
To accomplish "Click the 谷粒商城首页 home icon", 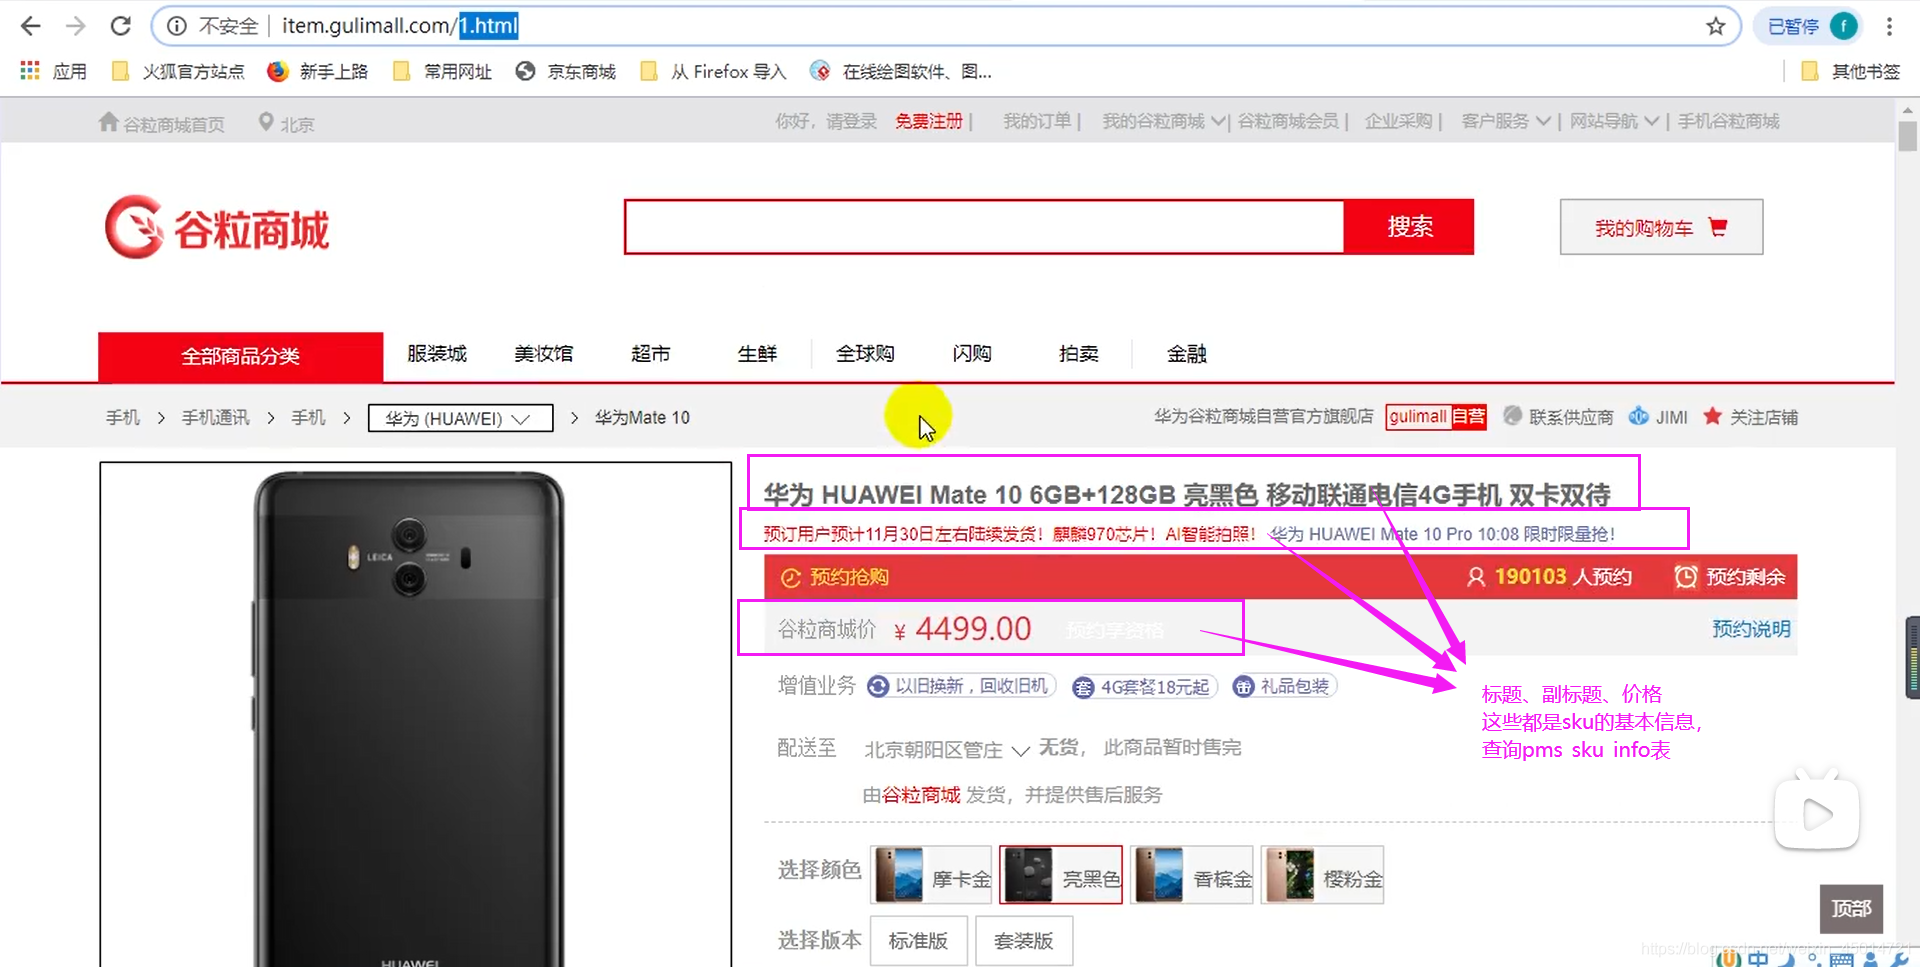I will tap(109, 122).
